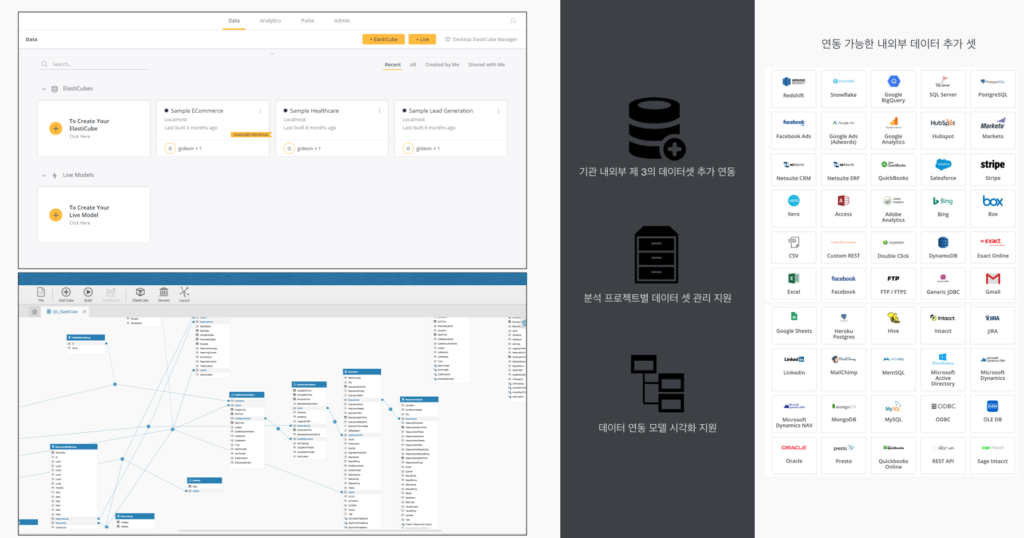Image resolution: width=1024 pixels, height=538 pixels.
Task: Open the Pulse tab
Action: pos(308,21)
